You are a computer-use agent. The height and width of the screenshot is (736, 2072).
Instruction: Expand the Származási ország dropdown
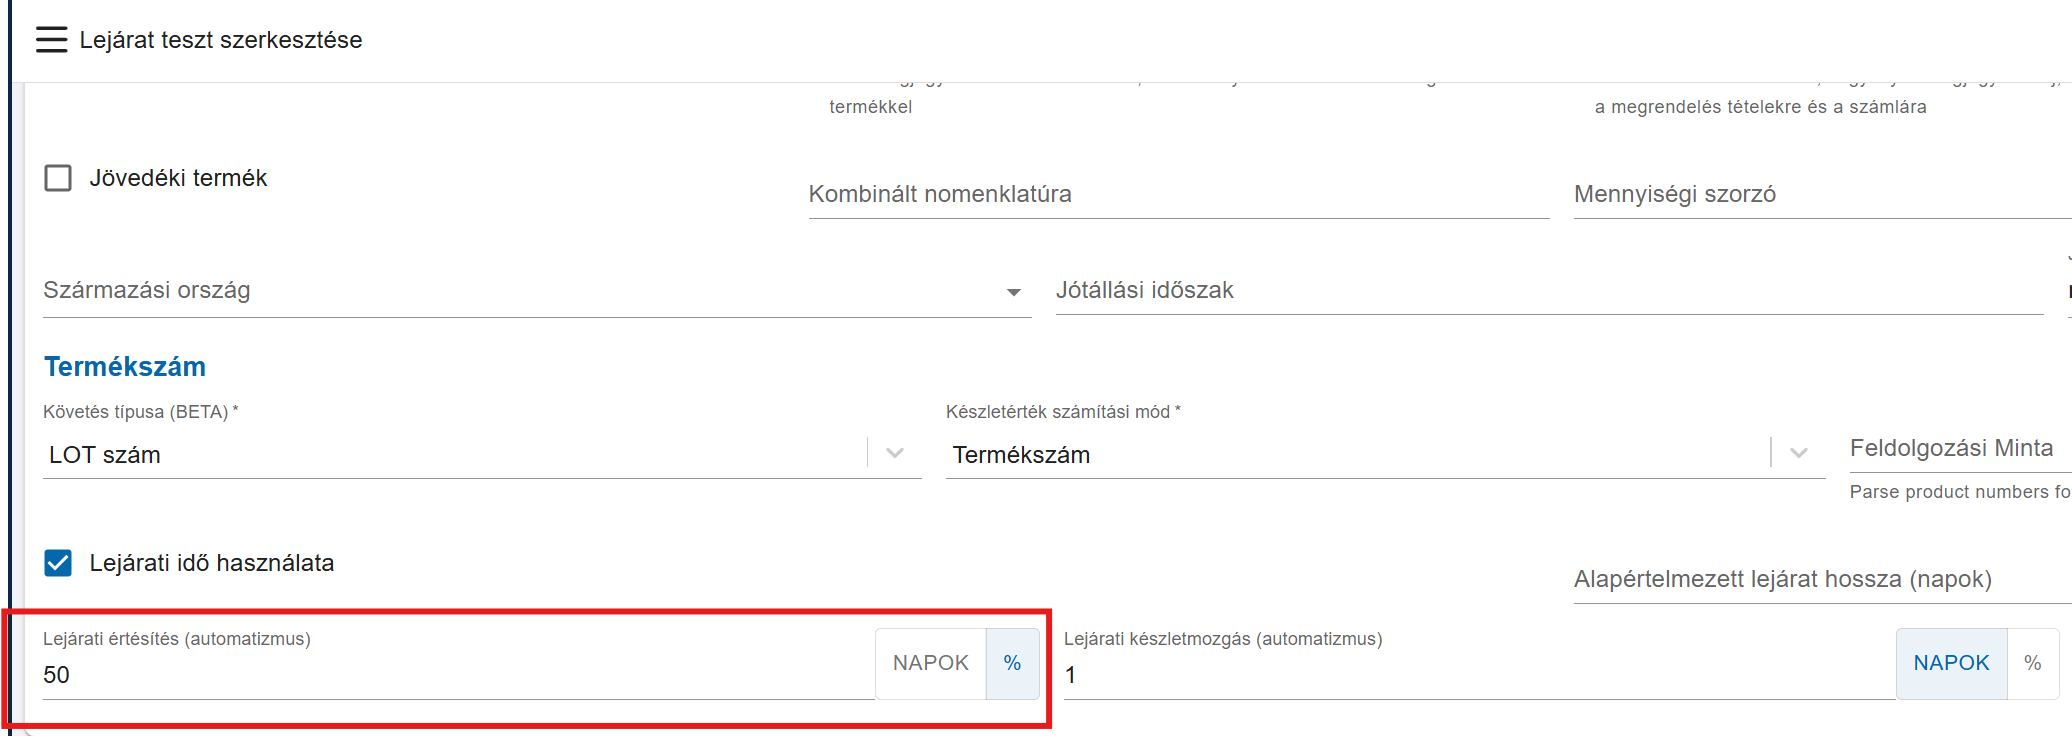1013,292
